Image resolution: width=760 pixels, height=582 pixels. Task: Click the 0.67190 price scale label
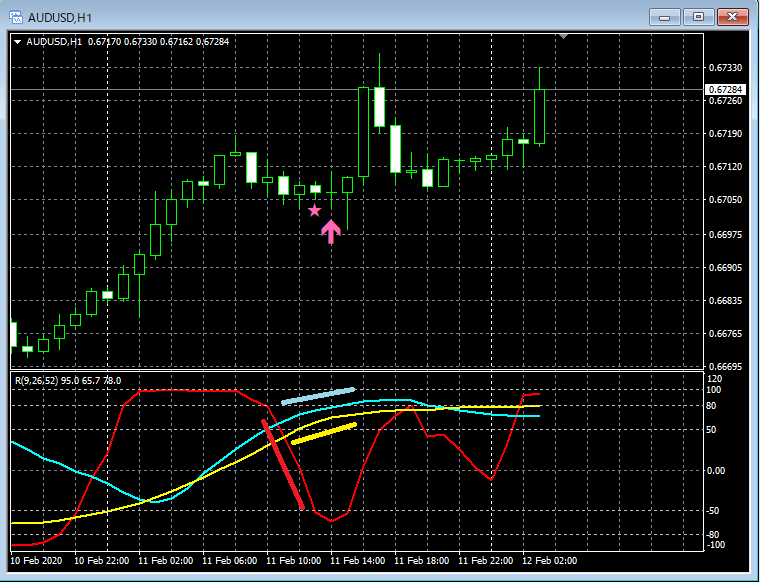(x=725, y=134)
